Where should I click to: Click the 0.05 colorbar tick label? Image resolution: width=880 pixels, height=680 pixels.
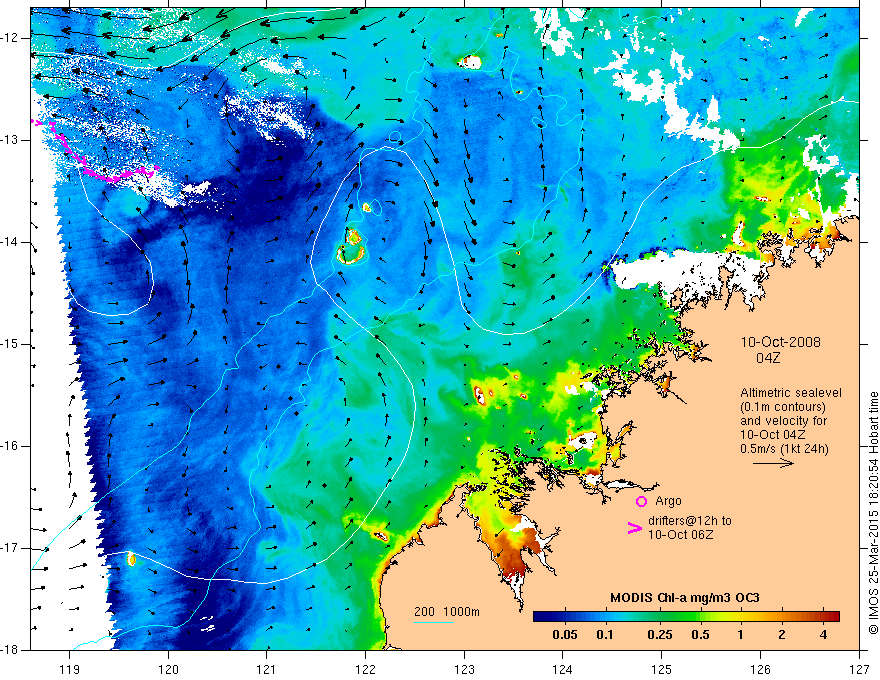(x=565, y=635)
